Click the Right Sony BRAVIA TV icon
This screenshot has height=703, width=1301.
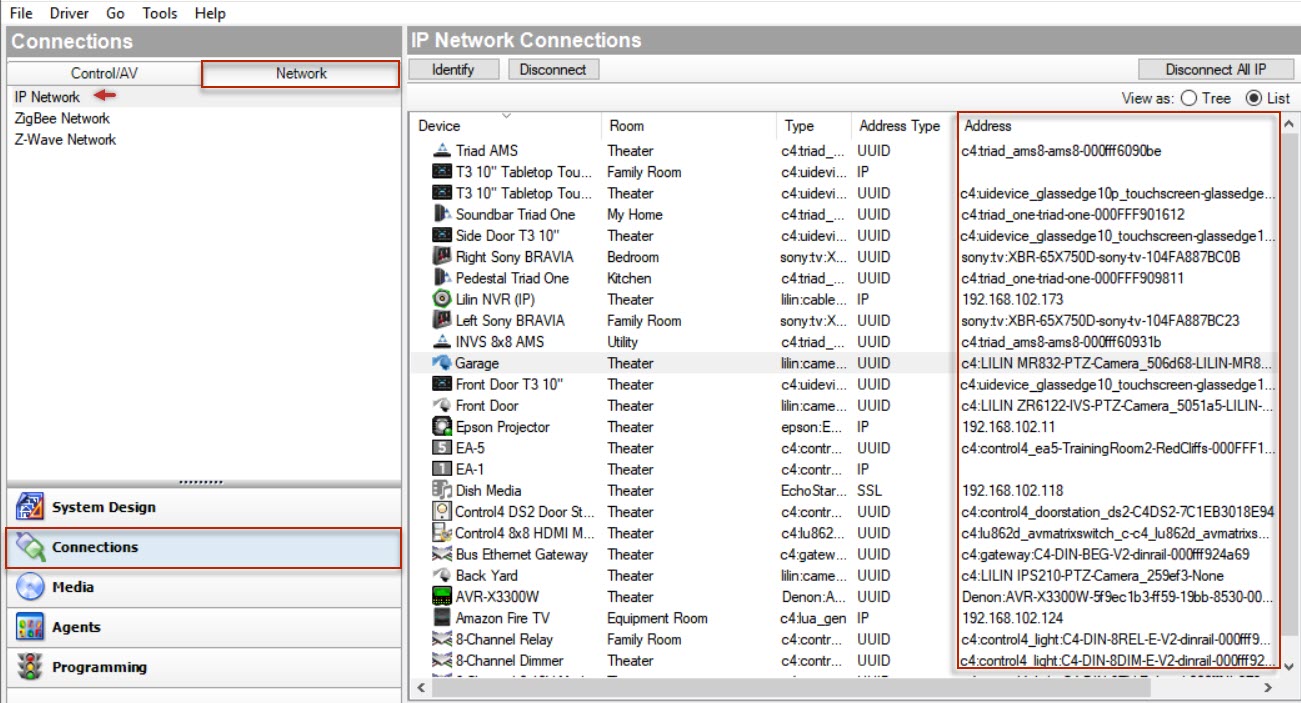(442, 257)
